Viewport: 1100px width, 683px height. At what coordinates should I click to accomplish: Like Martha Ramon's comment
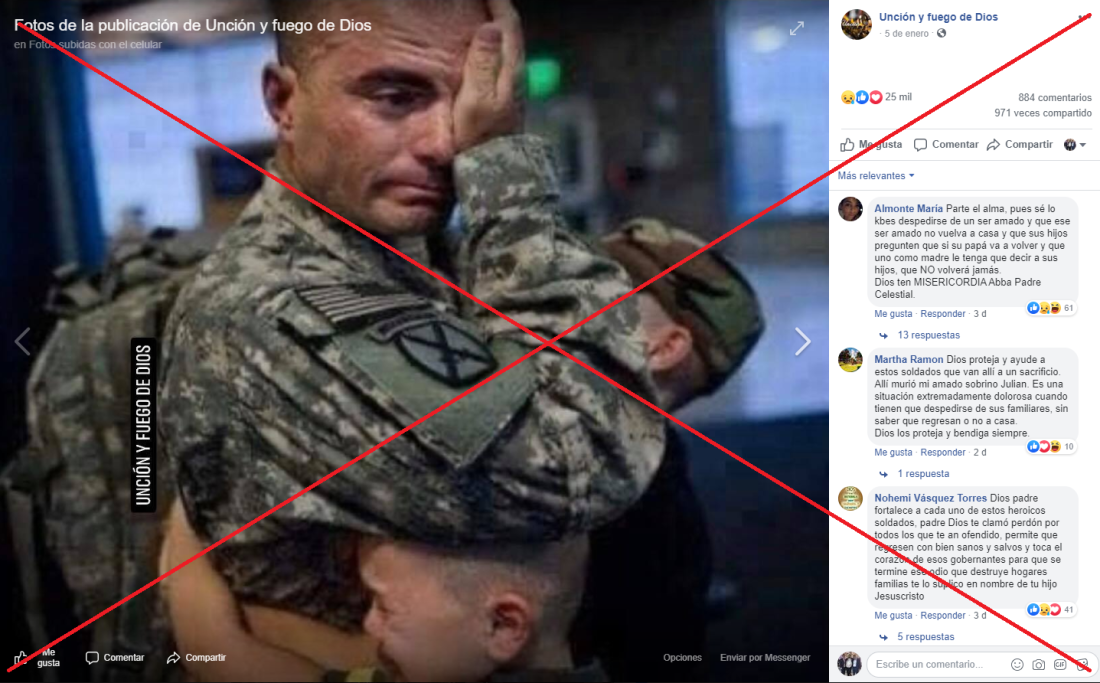(x=893, y=452)
